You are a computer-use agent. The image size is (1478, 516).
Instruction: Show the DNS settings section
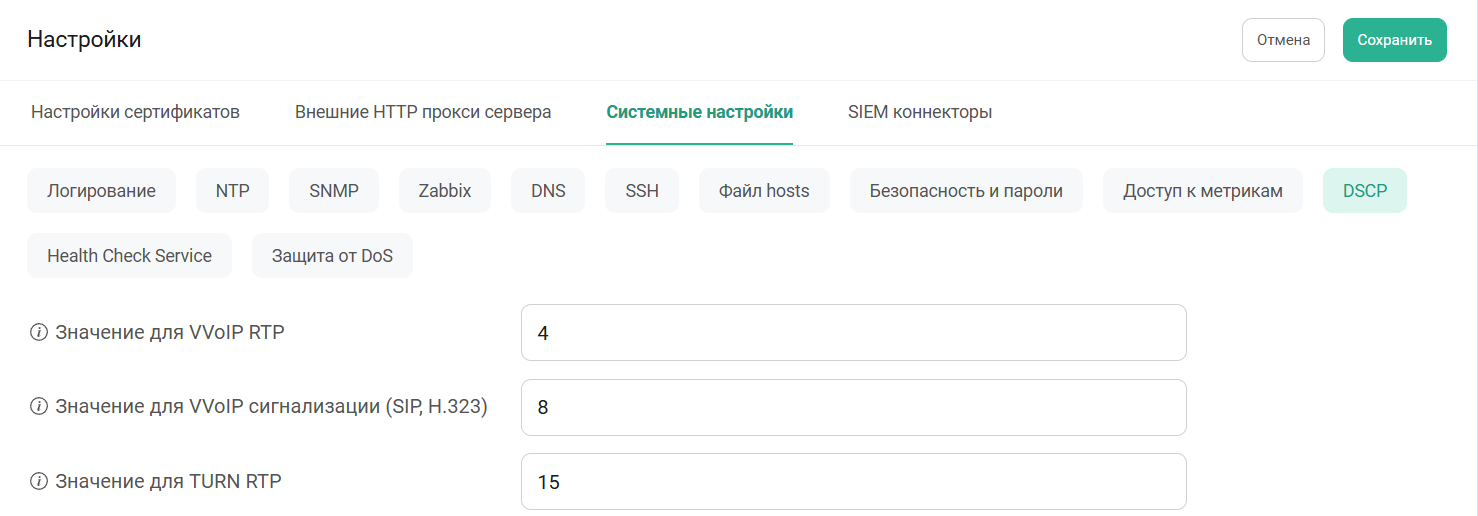548,191
